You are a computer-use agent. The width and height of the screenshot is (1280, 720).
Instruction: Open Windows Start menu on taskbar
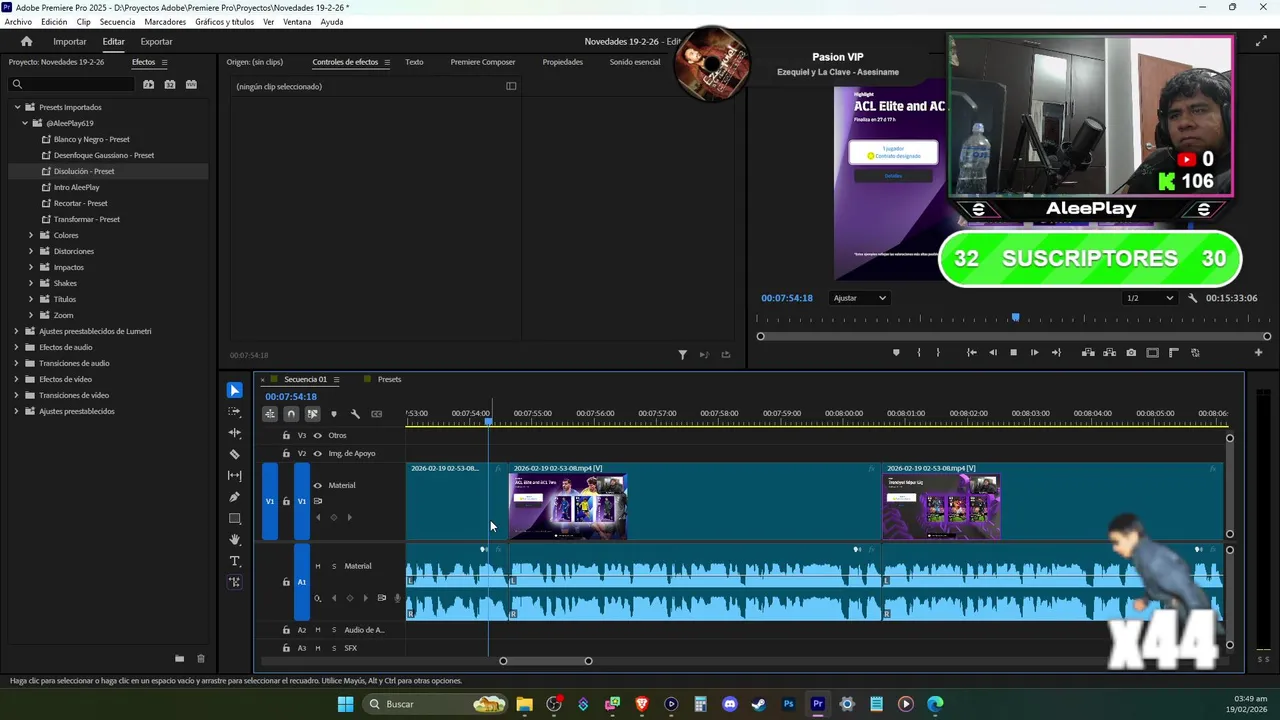click(x=345, y=704)
